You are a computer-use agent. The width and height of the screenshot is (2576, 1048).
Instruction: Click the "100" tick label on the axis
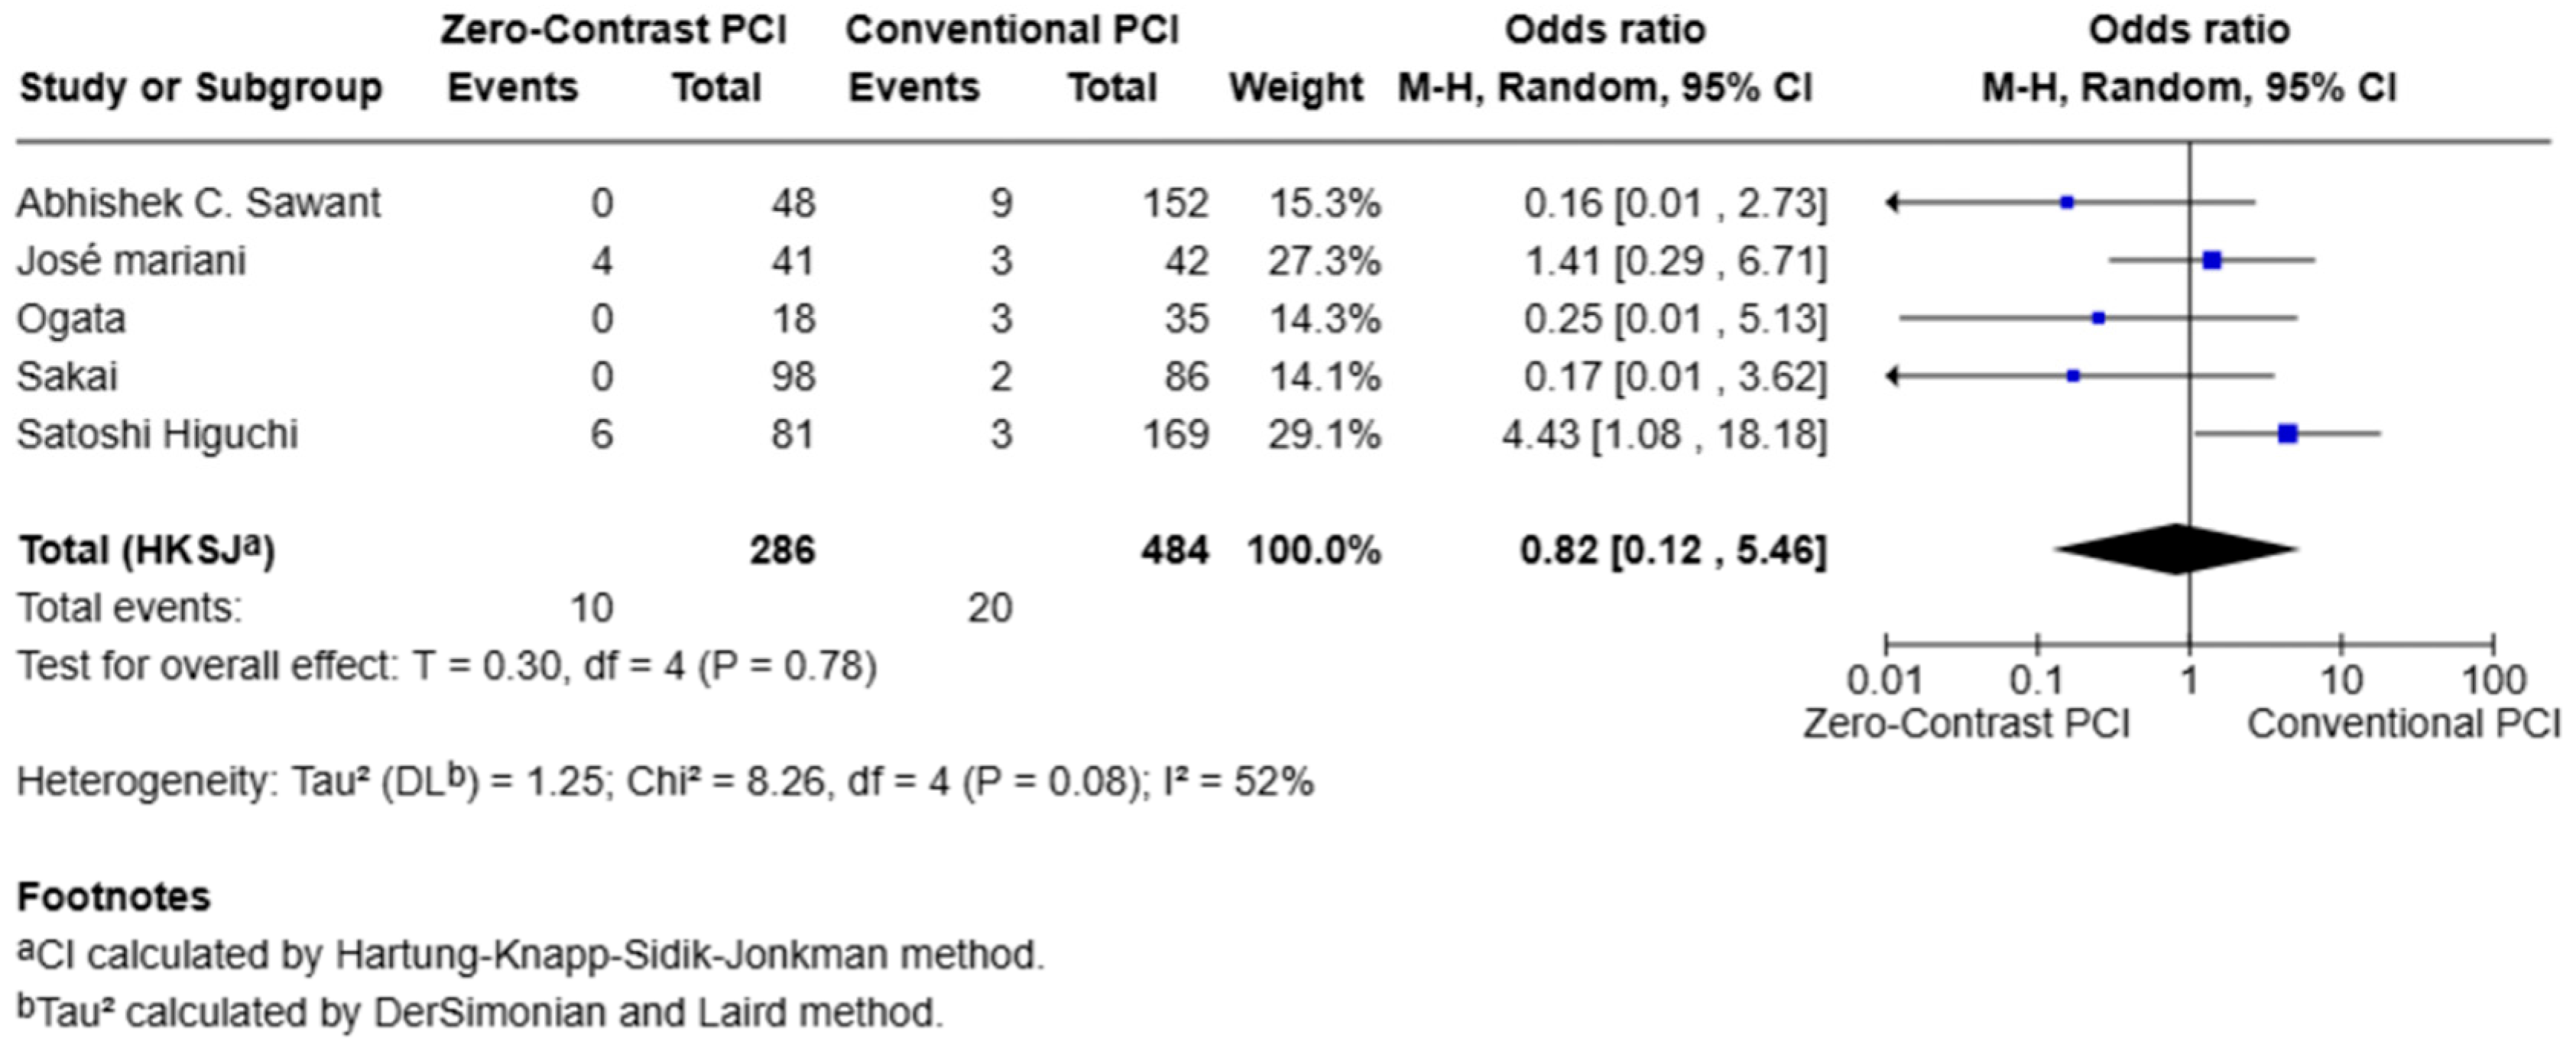(2494, 681)
